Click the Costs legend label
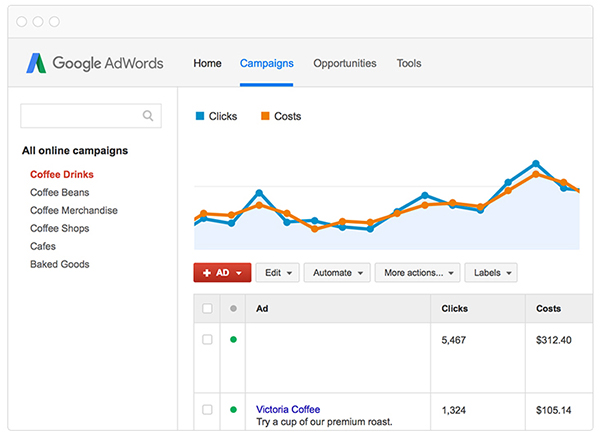Screen dimensions: 600x439 [287, 116]
